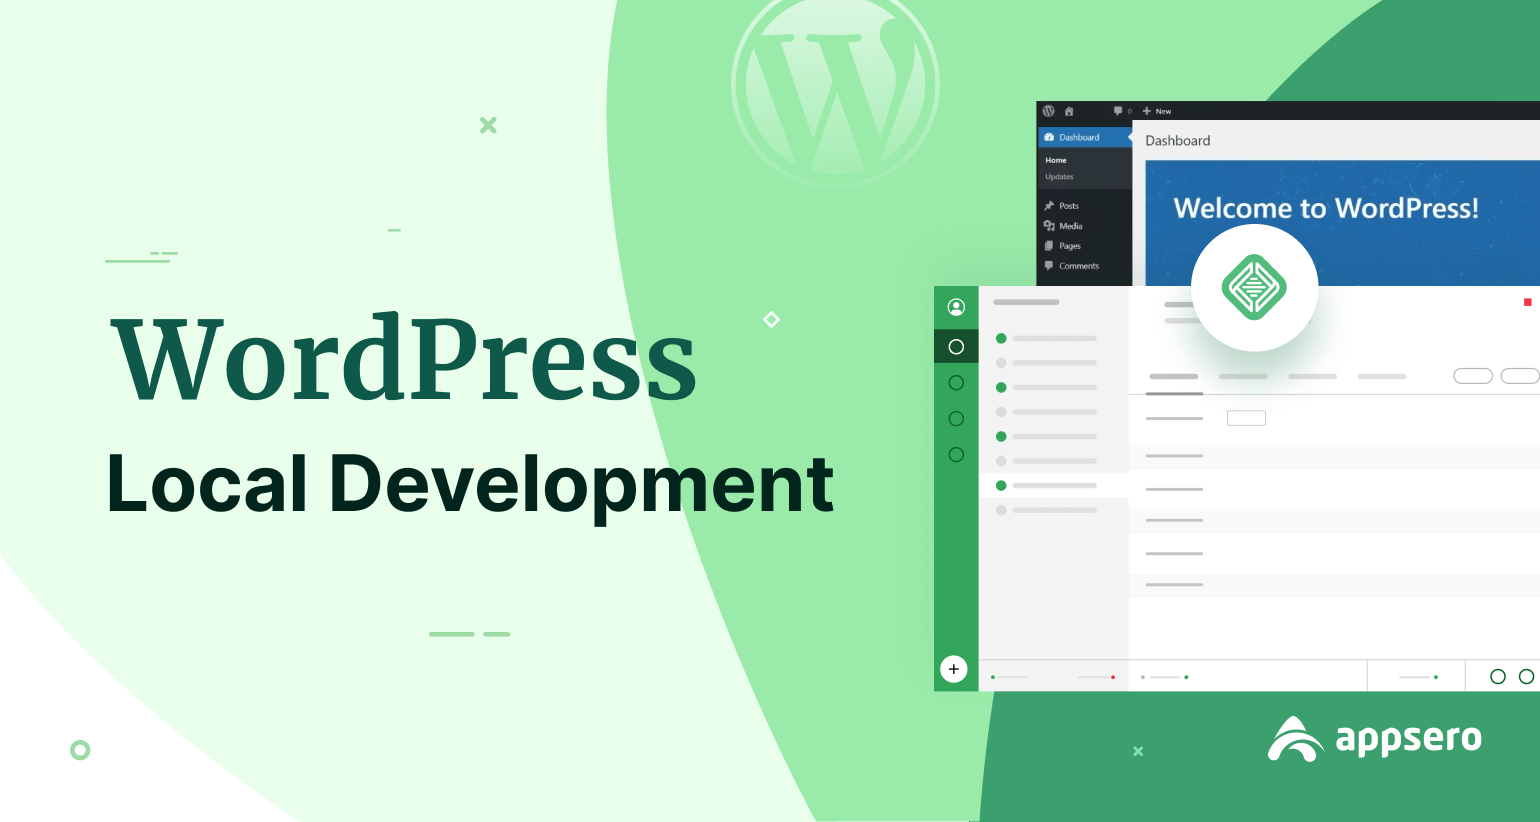Go to Updates in WordPress sidebar

[1059, 177]
